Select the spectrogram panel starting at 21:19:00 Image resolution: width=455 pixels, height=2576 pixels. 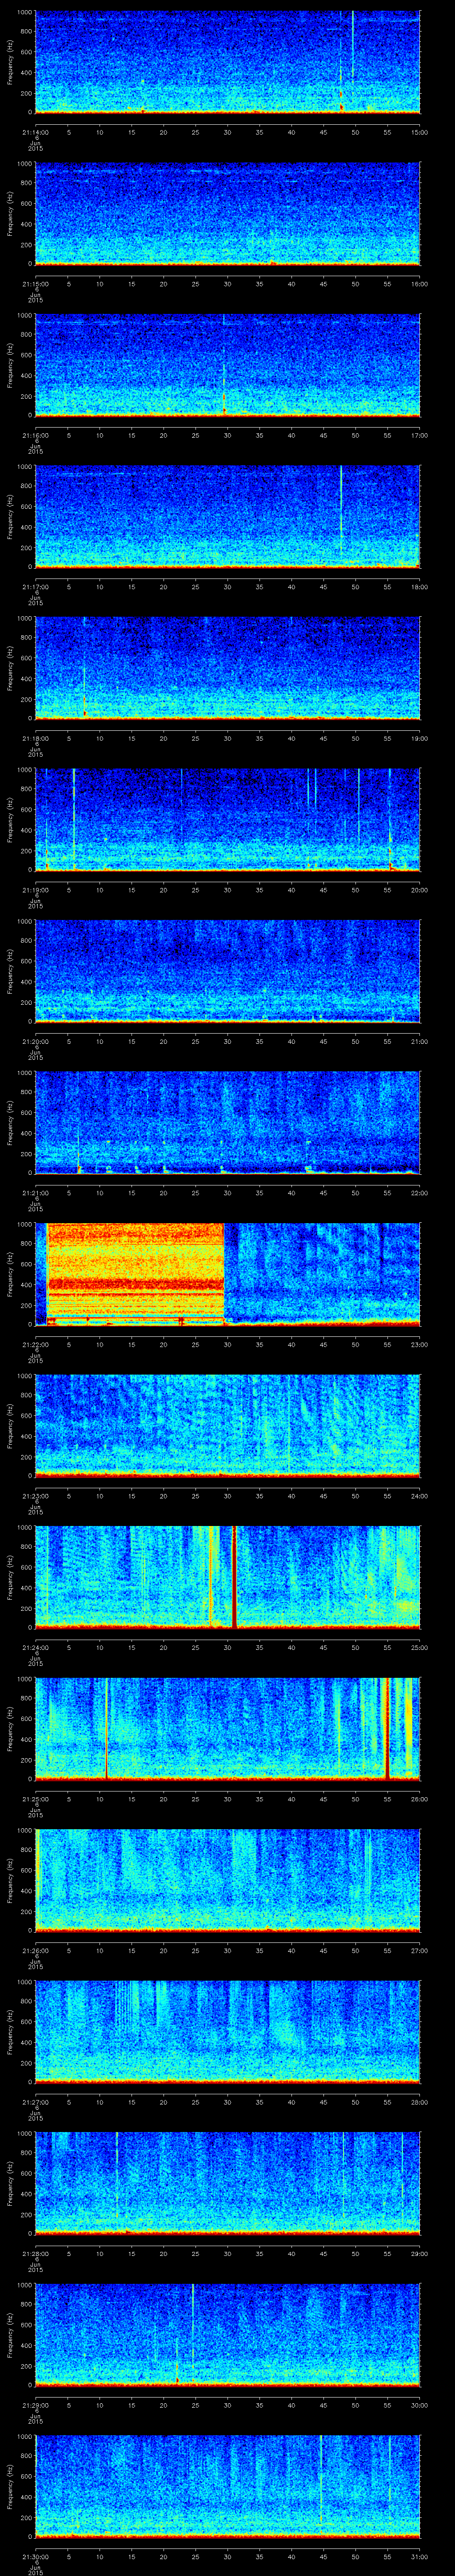(227, 820)
